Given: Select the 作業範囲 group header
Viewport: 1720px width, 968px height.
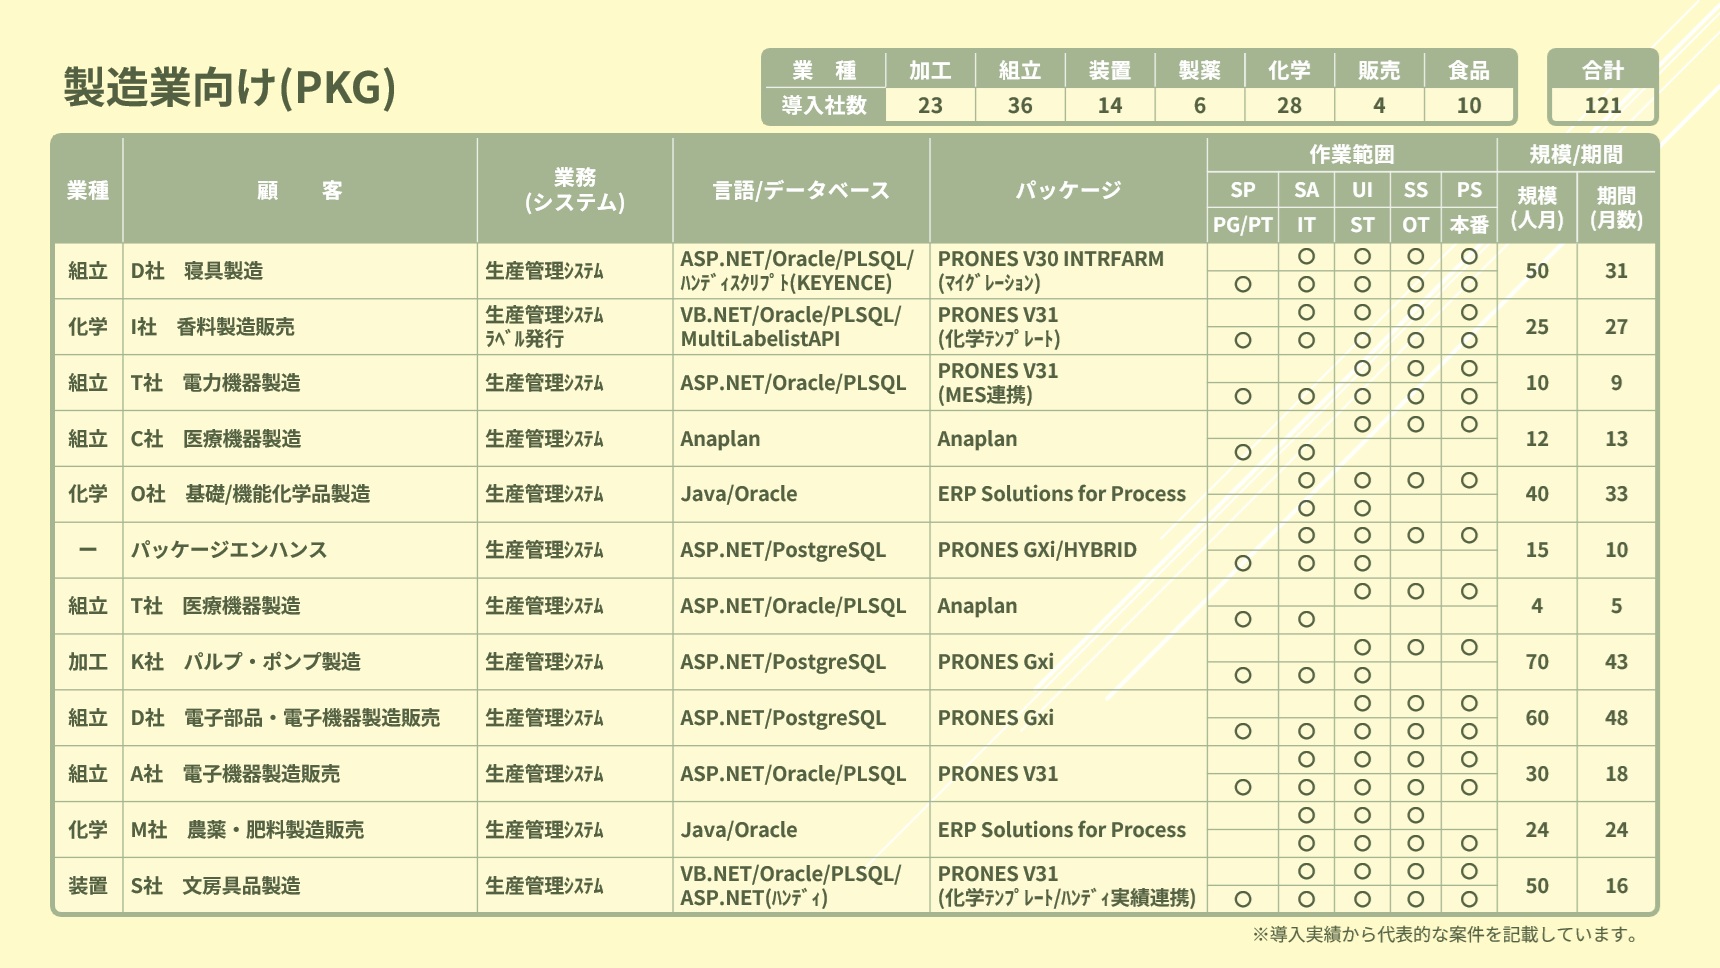Looking at the screenshot, I should pyautogui.click(x=1351, y=155).
